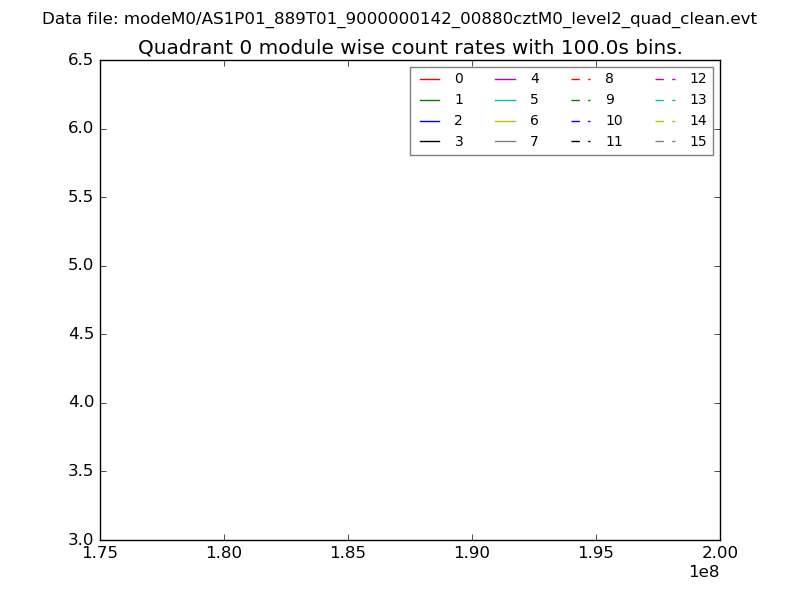The width and height of the screenshot is (800, 600).
Task: Click the 1.75 x-axis tick label
Action: pos(100,553)
